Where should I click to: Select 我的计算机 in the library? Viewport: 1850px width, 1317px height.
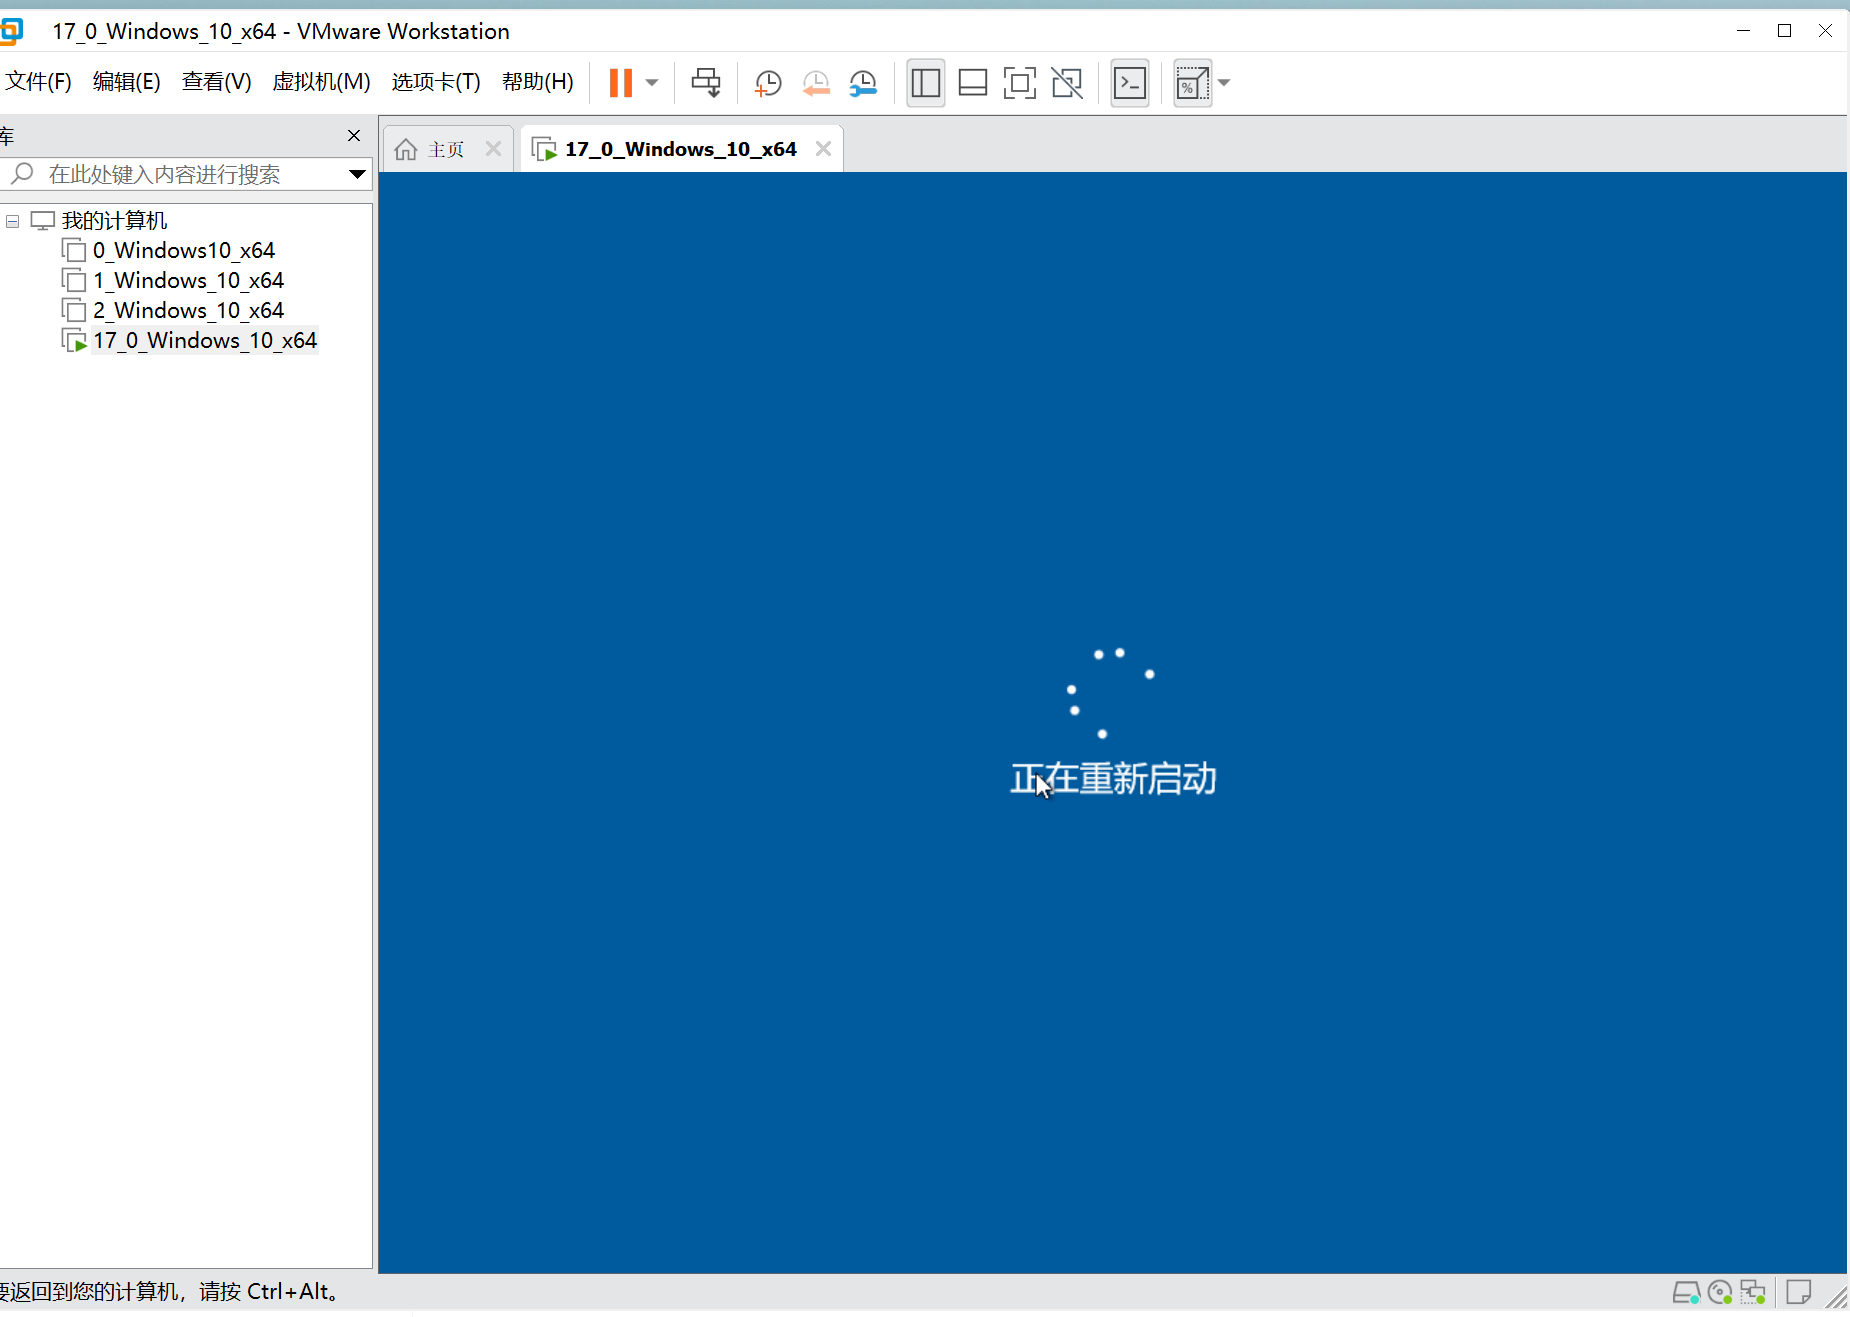point(114,221)
